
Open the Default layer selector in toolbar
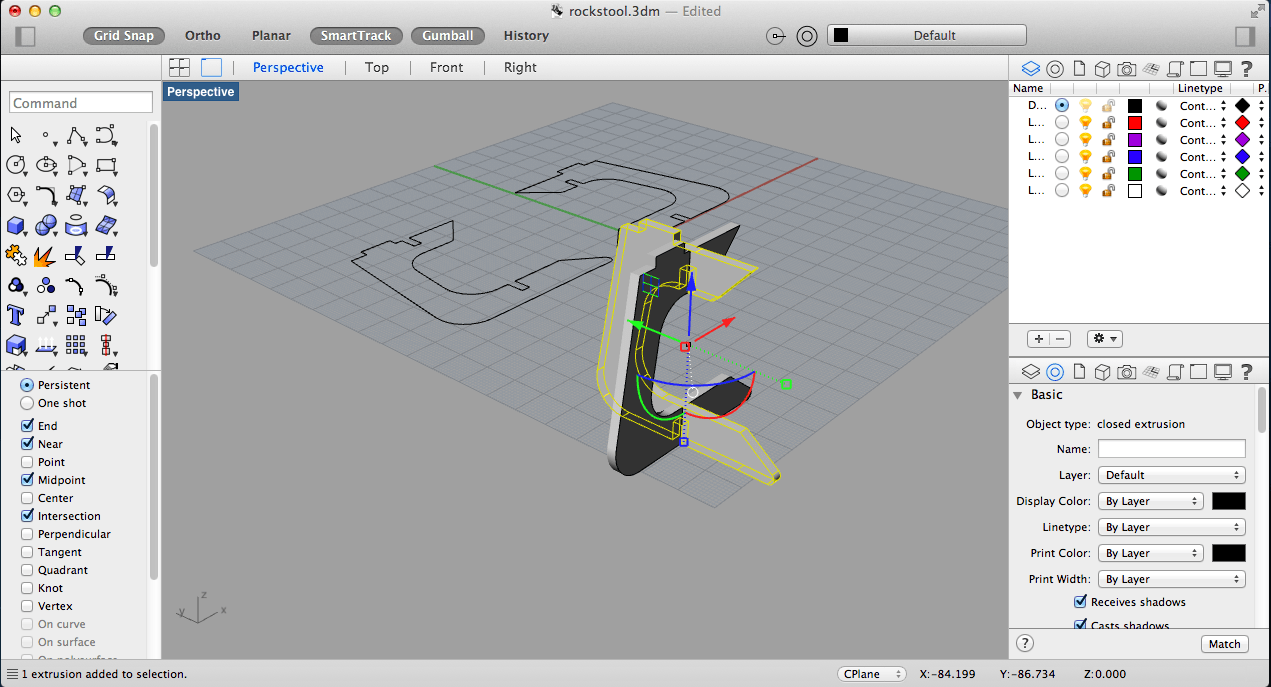click(927, 35)
